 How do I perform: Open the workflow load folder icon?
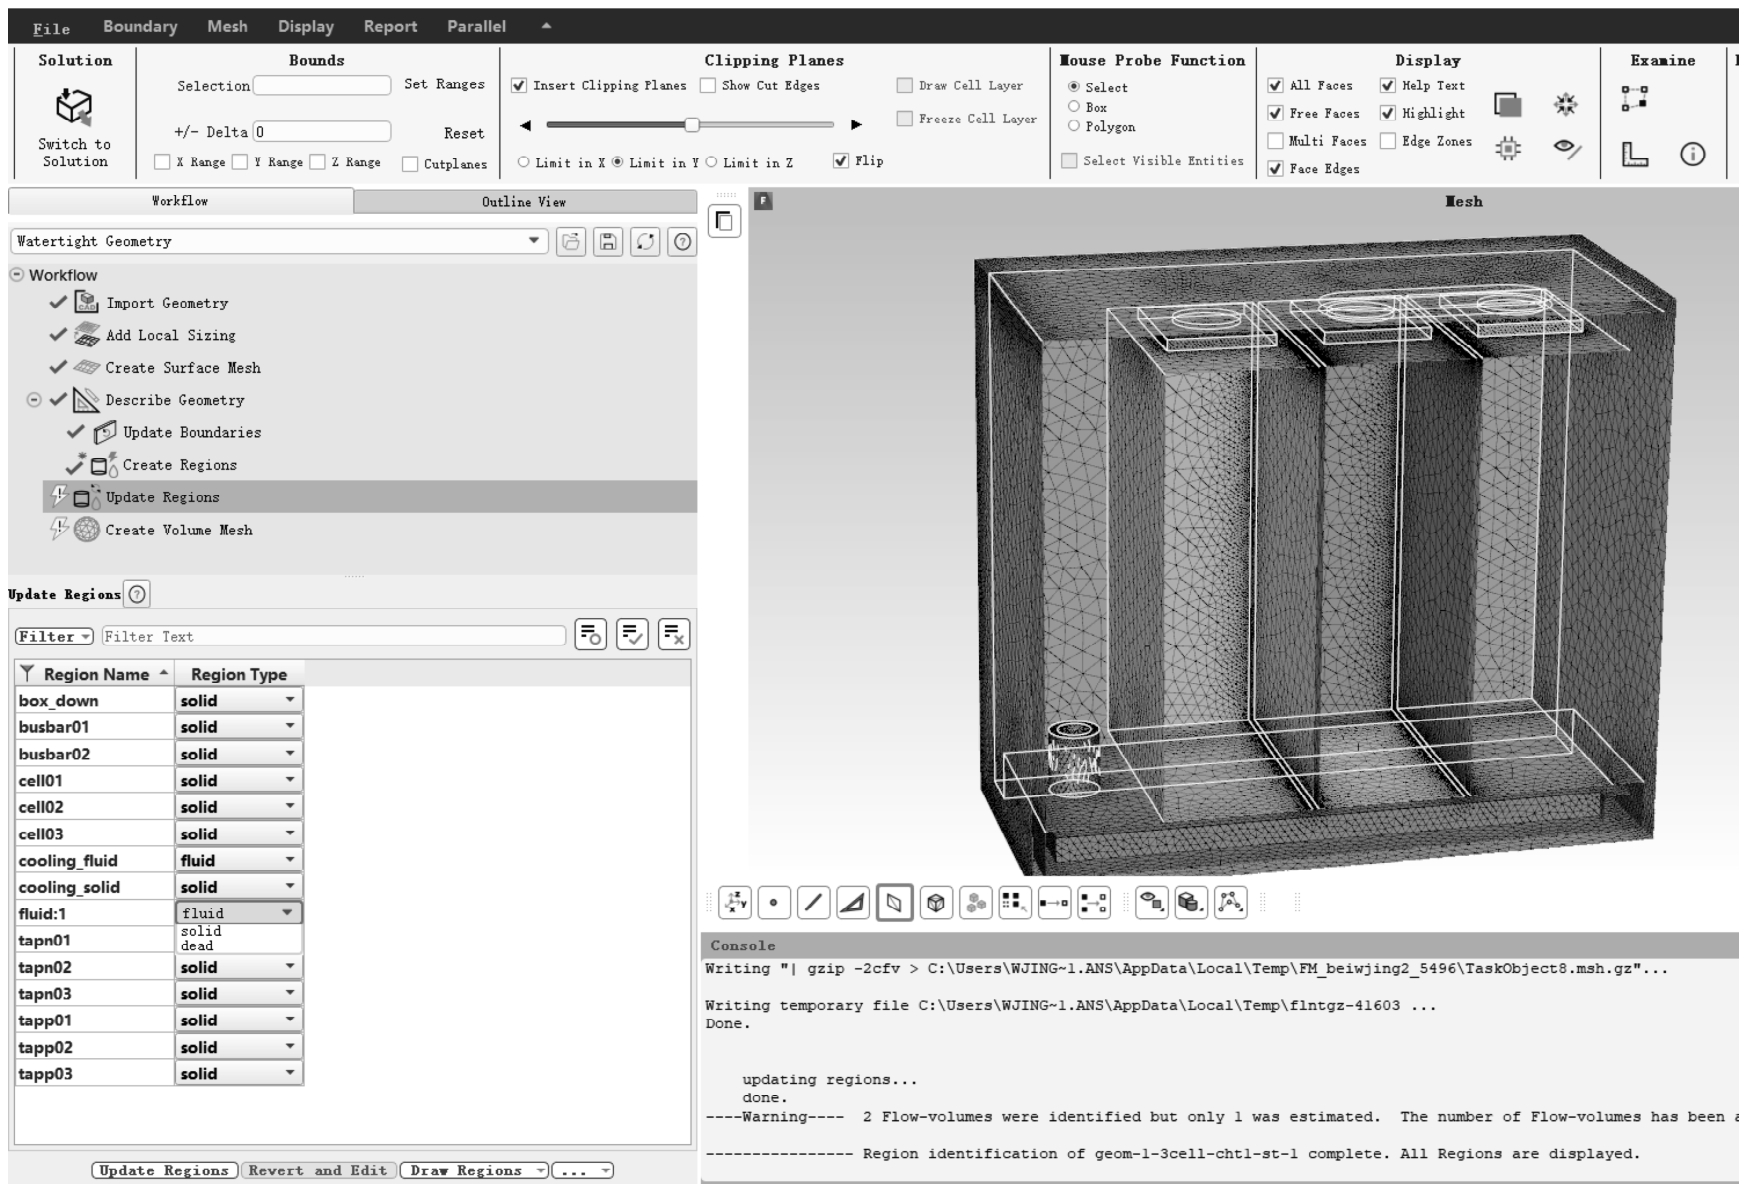coord(571,242)
